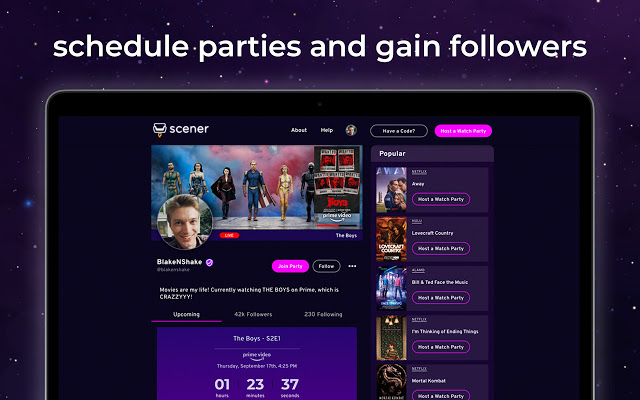Viewport: 640px width, 400px height.
Task: Click BlakeNShake's round profile photo
Action: (185, 222)
